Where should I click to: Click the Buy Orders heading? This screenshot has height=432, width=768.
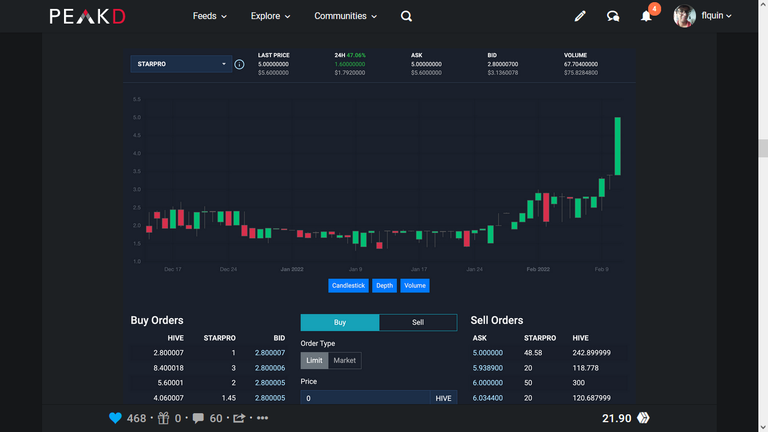[x=157, y=320]
